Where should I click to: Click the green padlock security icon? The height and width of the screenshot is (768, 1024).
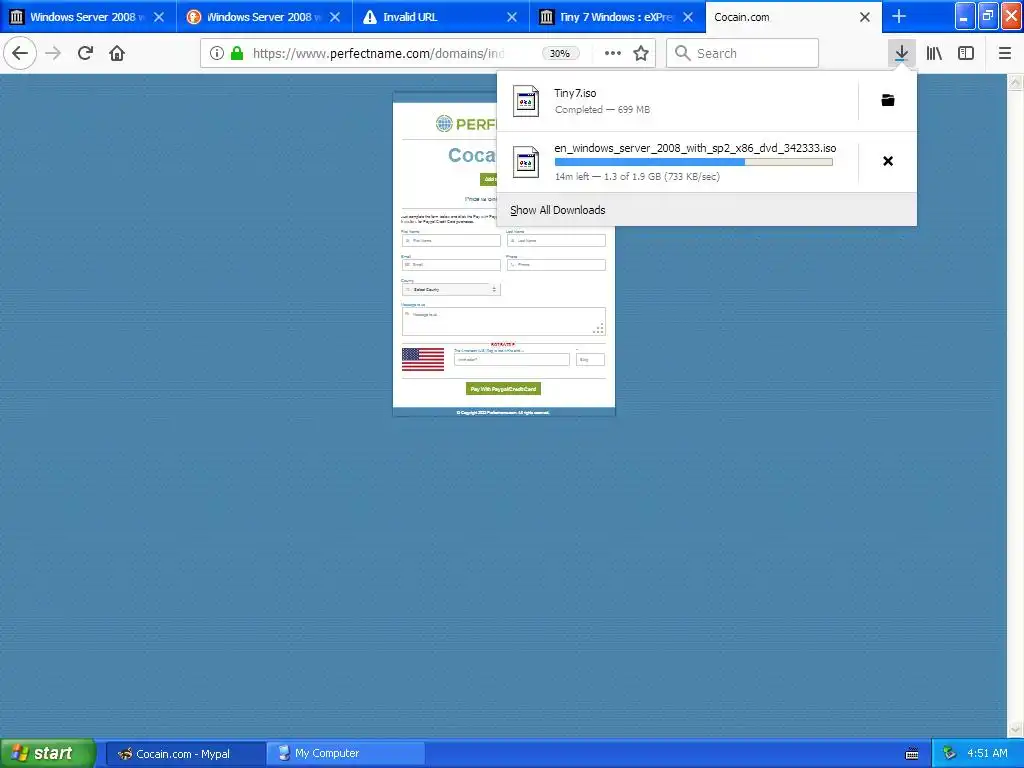pyautogui.click(x=237, y=53)
